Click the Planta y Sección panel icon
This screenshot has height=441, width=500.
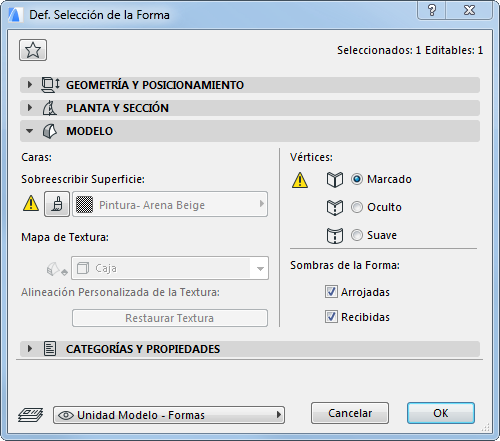[x=50, y=108]
